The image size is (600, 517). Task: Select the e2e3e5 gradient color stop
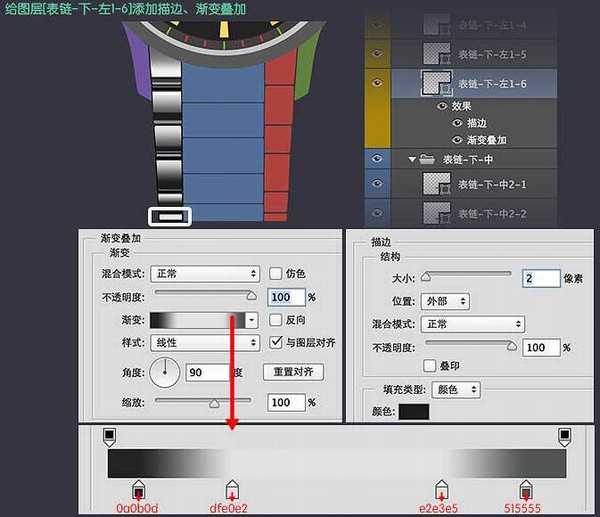(x=440, y=490)
